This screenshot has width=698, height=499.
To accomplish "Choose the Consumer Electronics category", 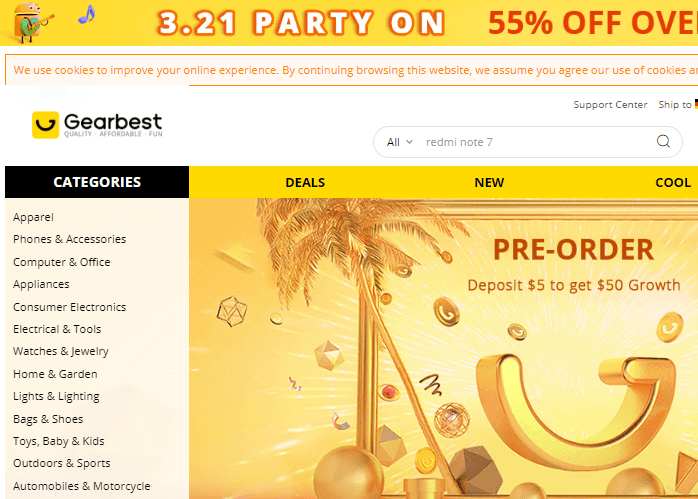I will point(69,307).
